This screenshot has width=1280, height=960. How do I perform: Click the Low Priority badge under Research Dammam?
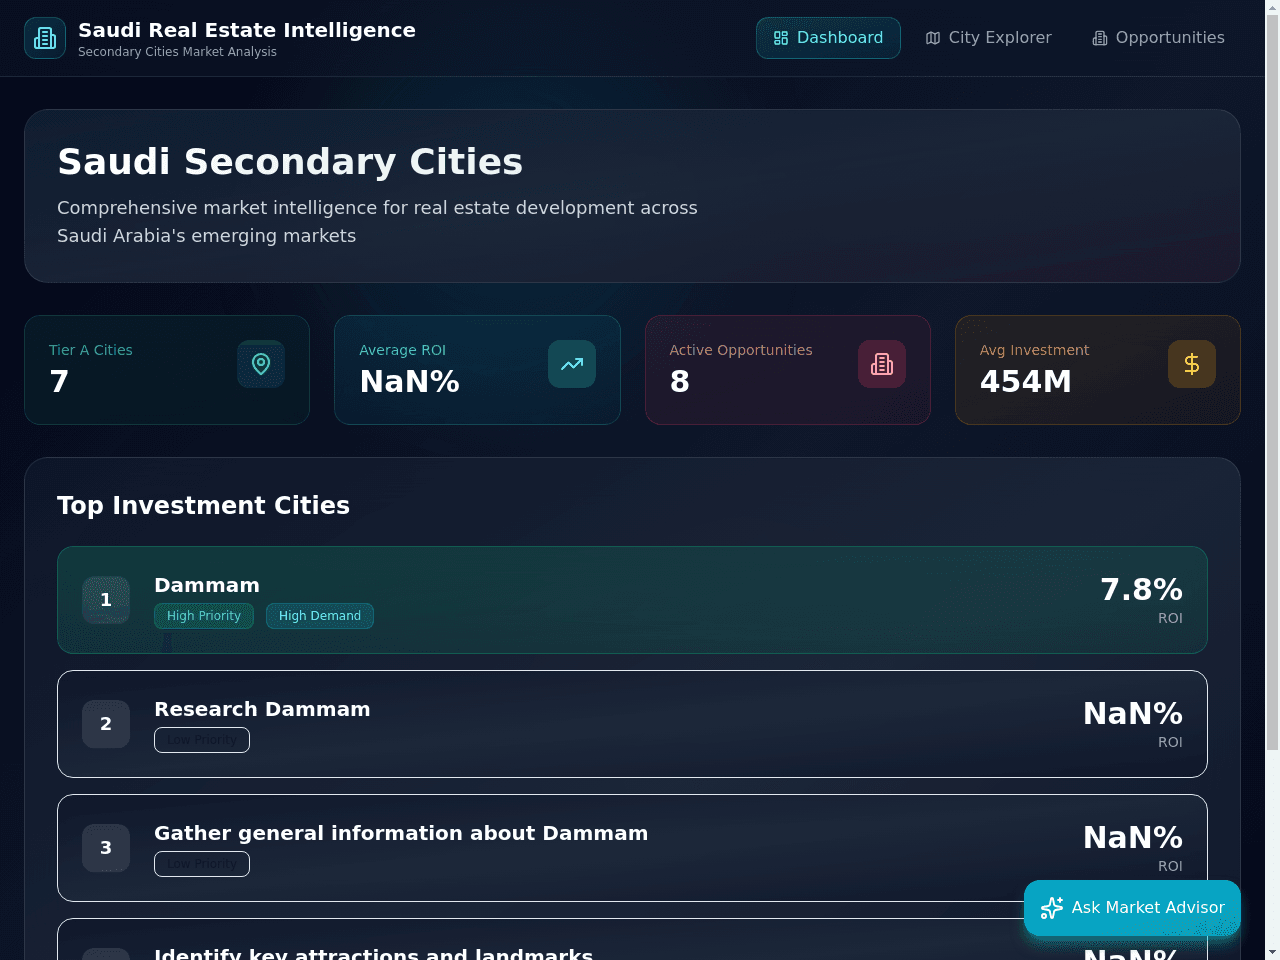point(202,740)
